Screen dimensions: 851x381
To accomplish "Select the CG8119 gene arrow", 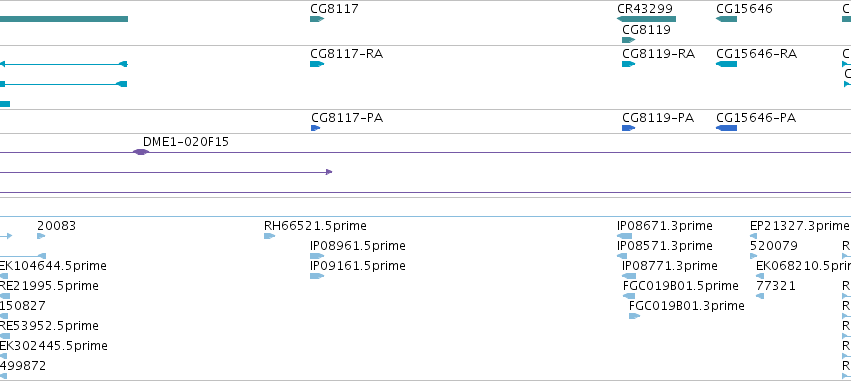I will click(628, 40).
